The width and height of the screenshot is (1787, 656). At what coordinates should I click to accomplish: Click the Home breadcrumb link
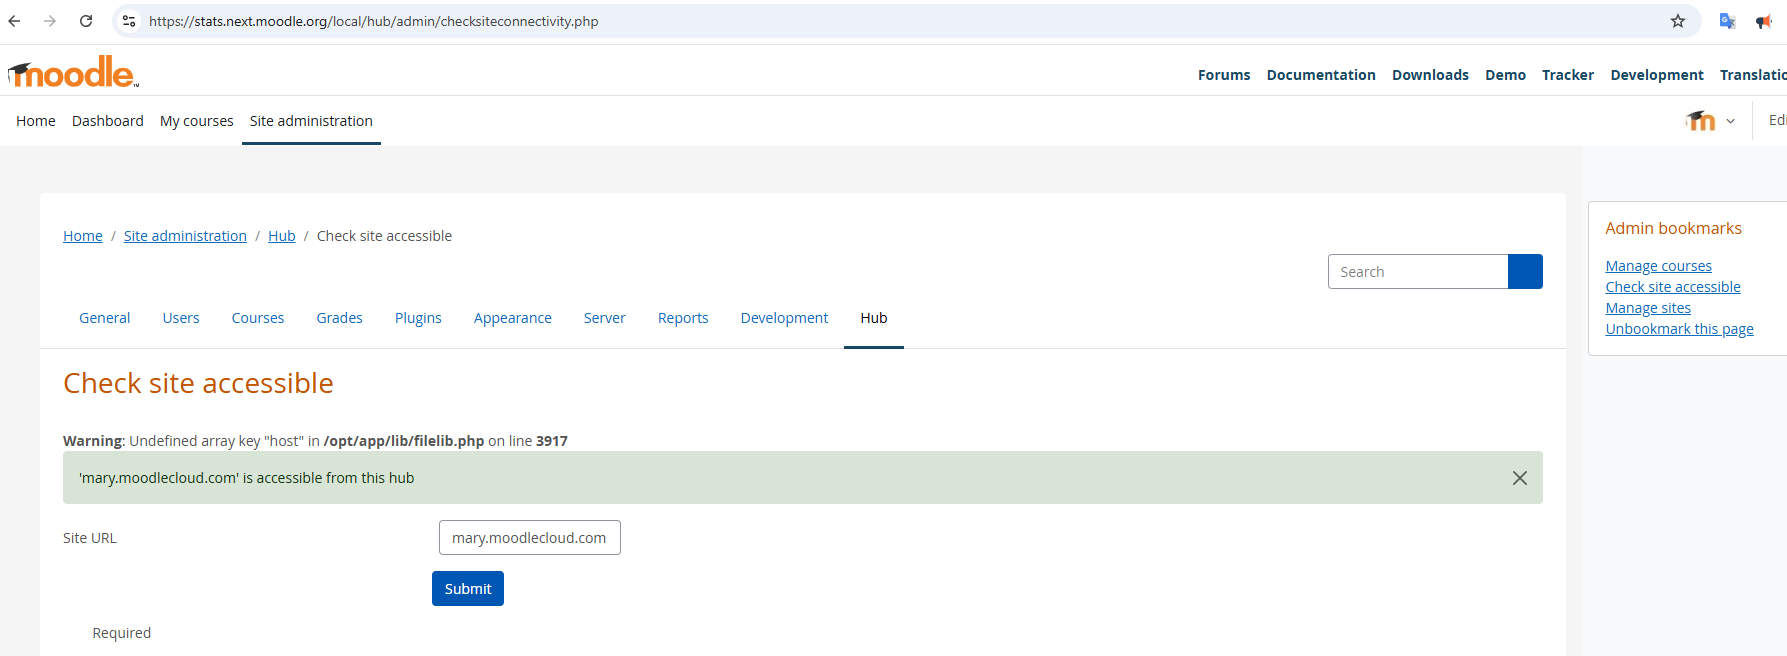(83, 236)
